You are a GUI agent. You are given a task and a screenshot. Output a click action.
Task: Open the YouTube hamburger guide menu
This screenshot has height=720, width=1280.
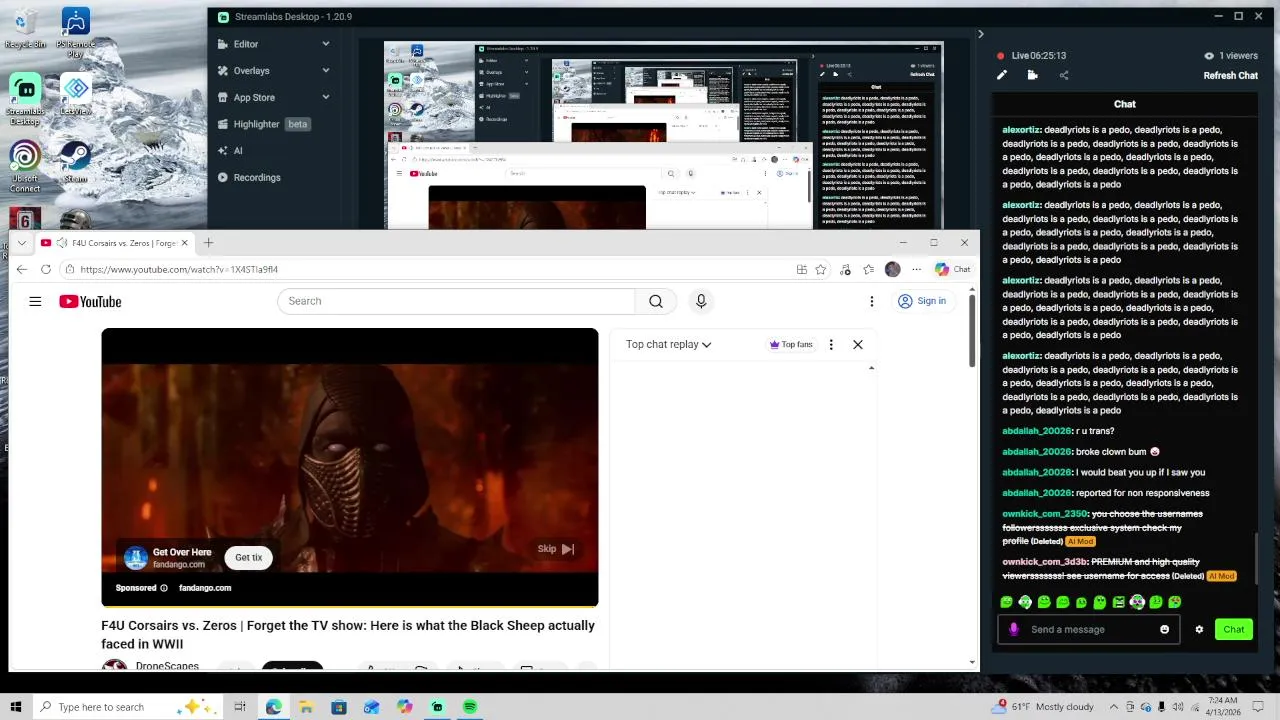tap(35, 301)
